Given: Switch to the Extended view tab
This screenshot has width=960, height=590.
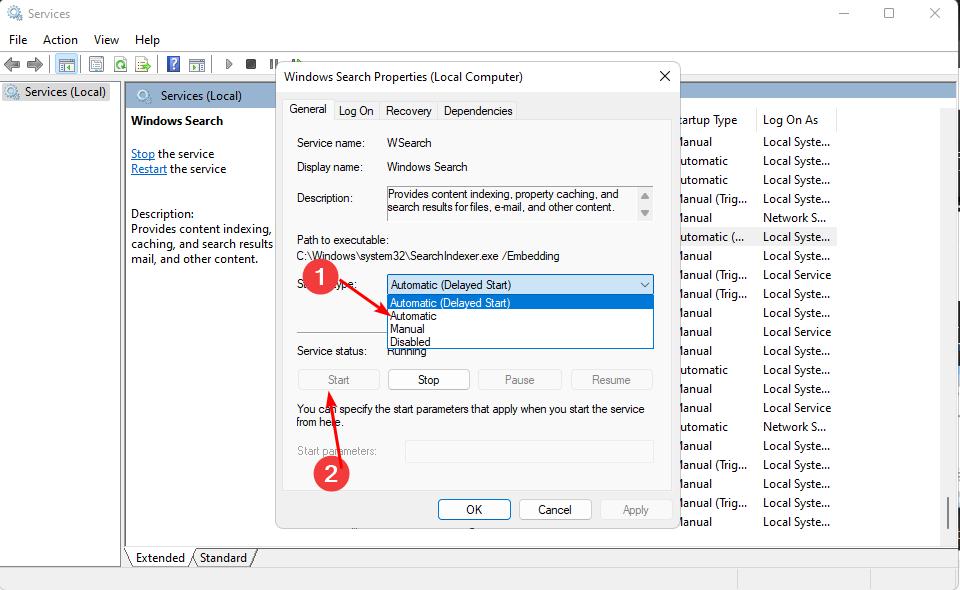Looking at the screenshot, I should [x=160, y=558].
